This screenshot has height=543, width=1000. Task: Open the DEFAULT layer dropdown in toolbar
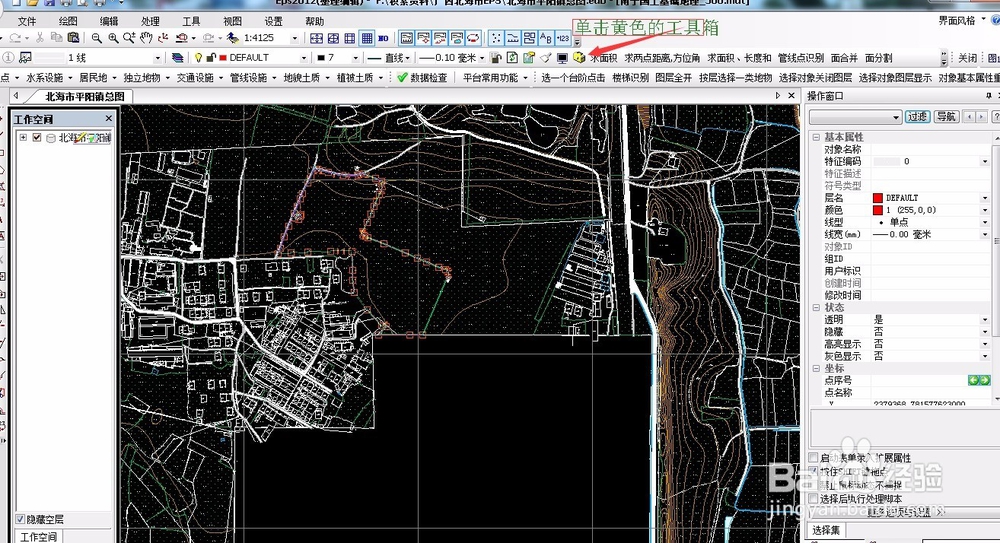(305, 58)
